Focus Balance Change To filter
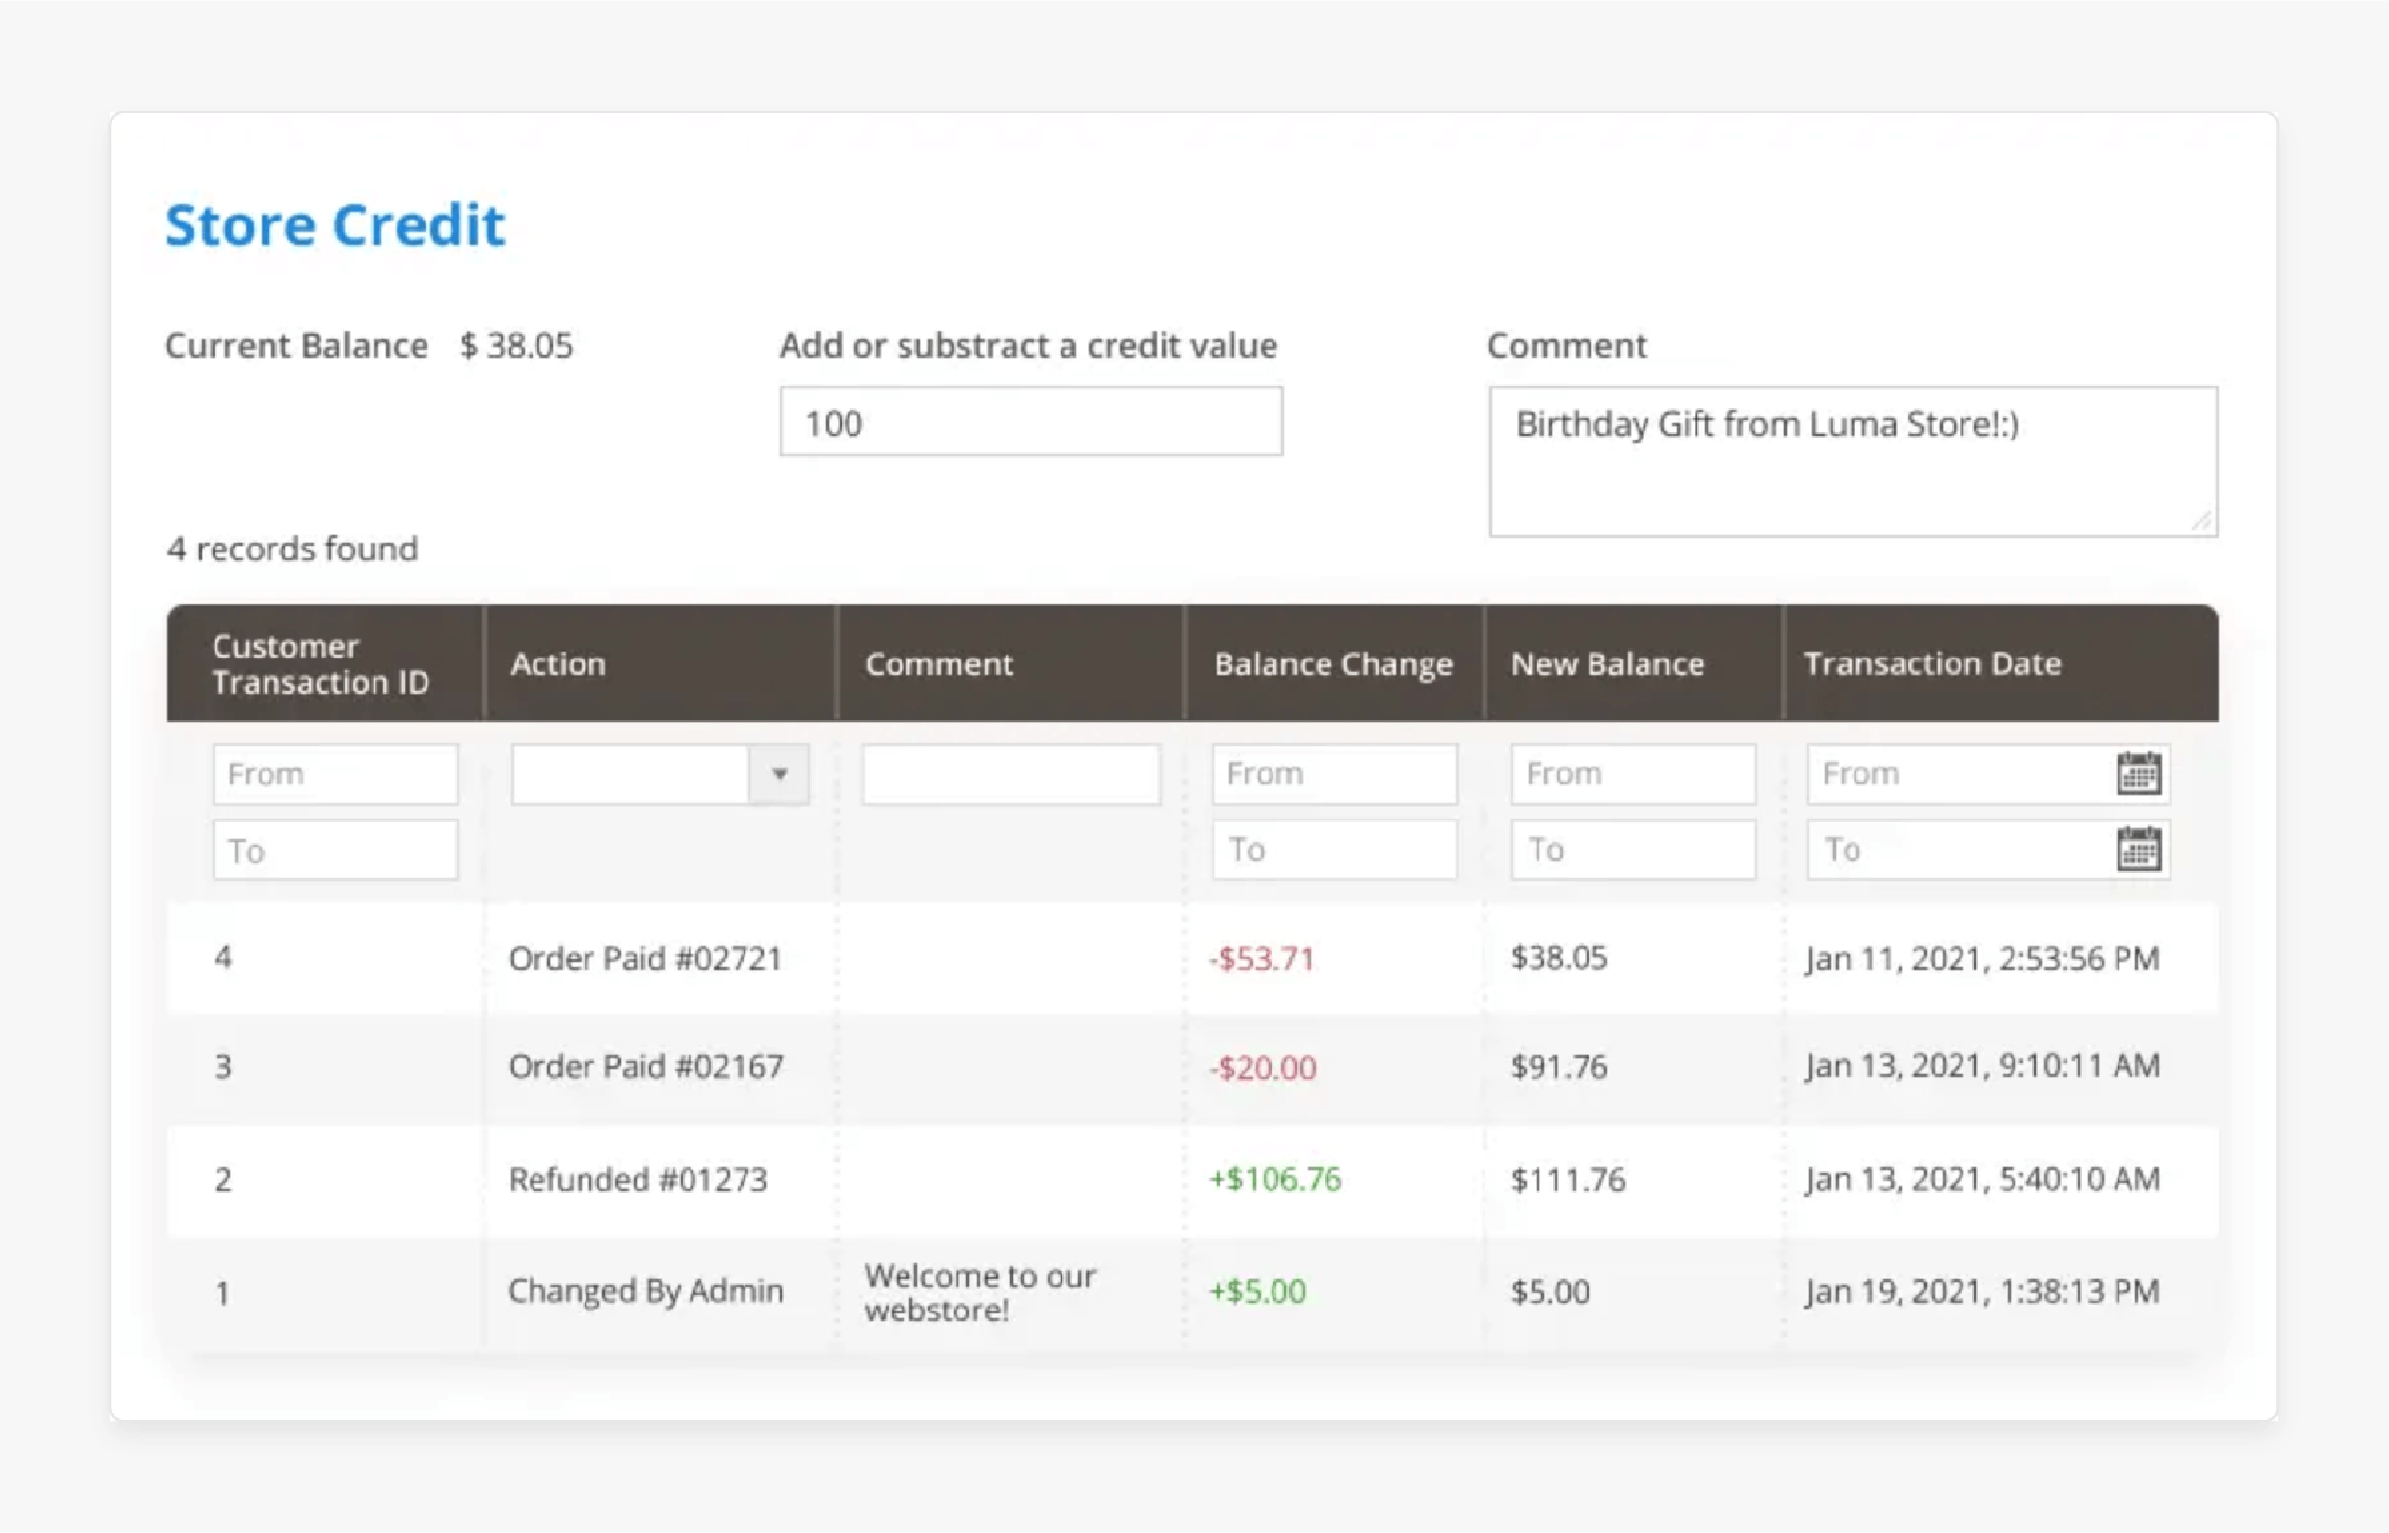 coord(1334,849)
